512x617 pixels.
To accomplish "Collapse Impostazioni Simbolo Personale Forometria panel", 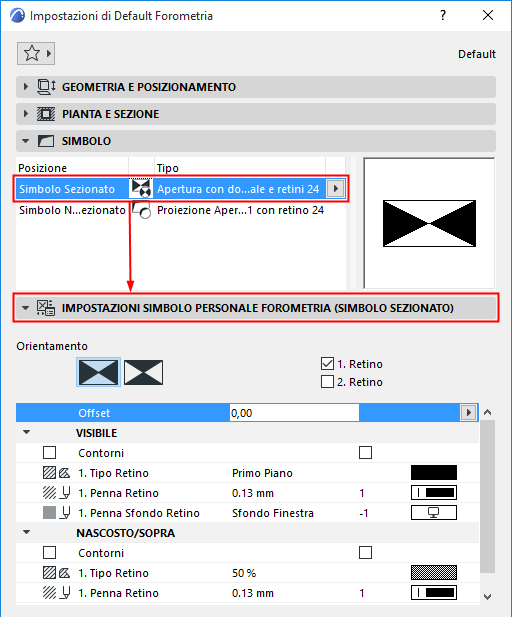I will tap(26, 308).
